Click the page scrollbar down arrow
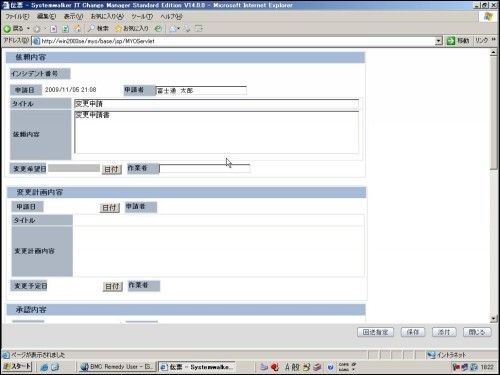Screen dimensions: 500x375 494,319
